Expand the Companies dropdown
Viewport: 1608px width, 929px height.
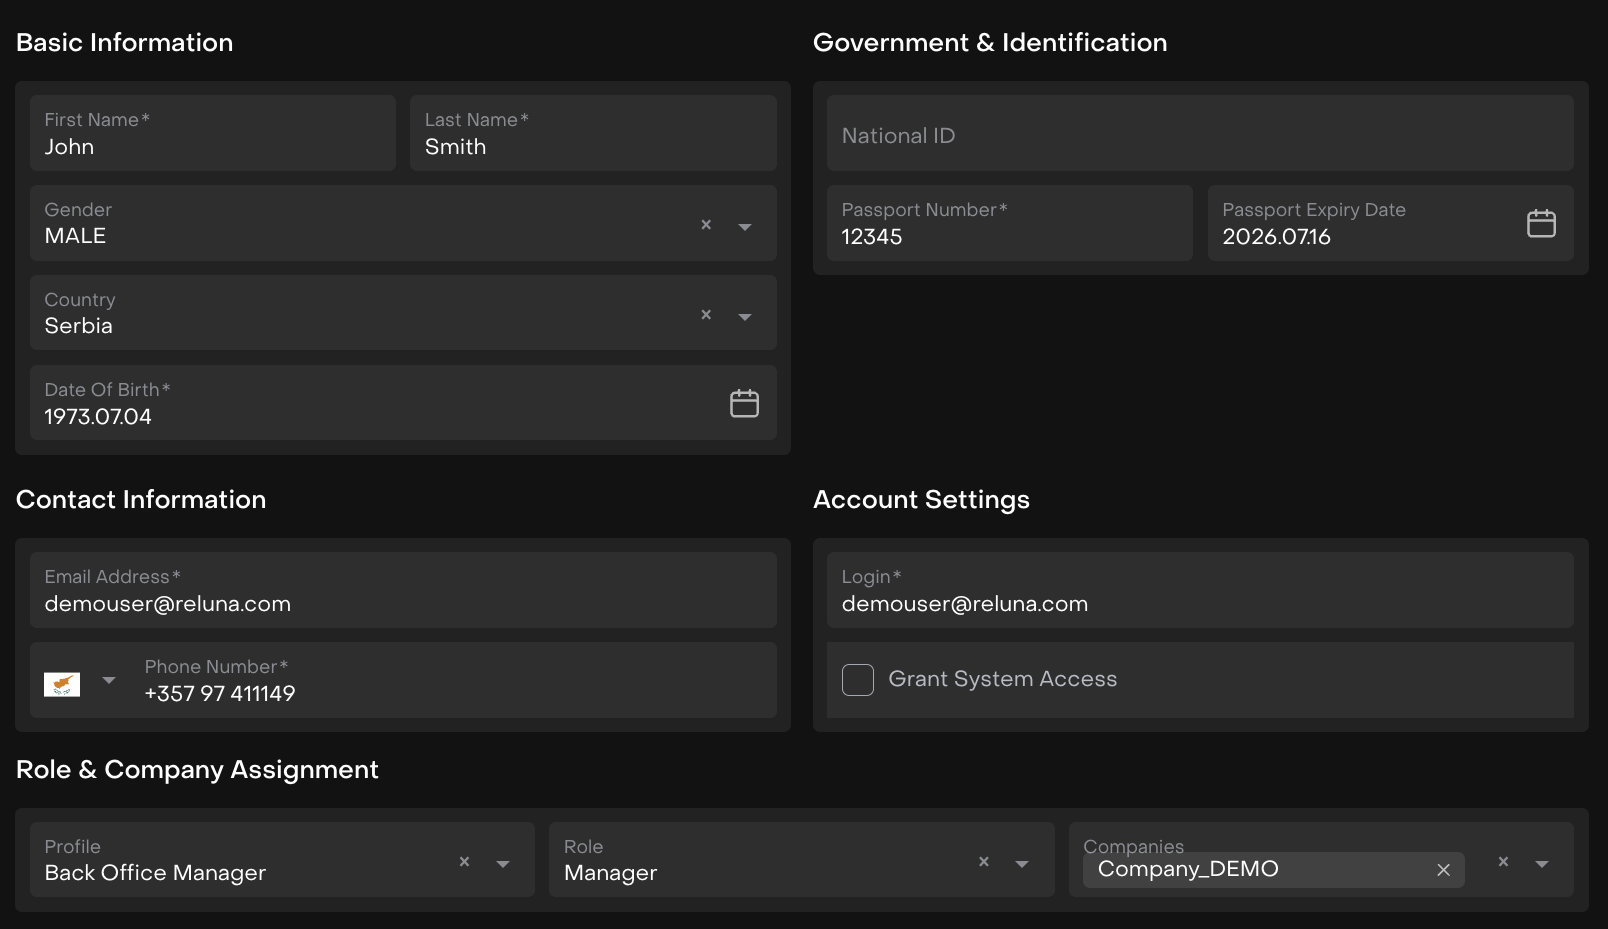pyautogui.click(x=1542, y=864)
